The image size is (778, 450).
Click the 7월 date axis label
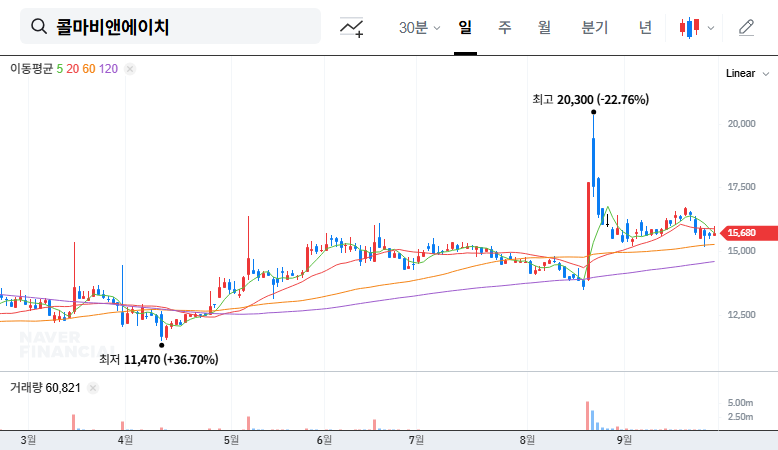pyautogui.click(x=416, y=440)
